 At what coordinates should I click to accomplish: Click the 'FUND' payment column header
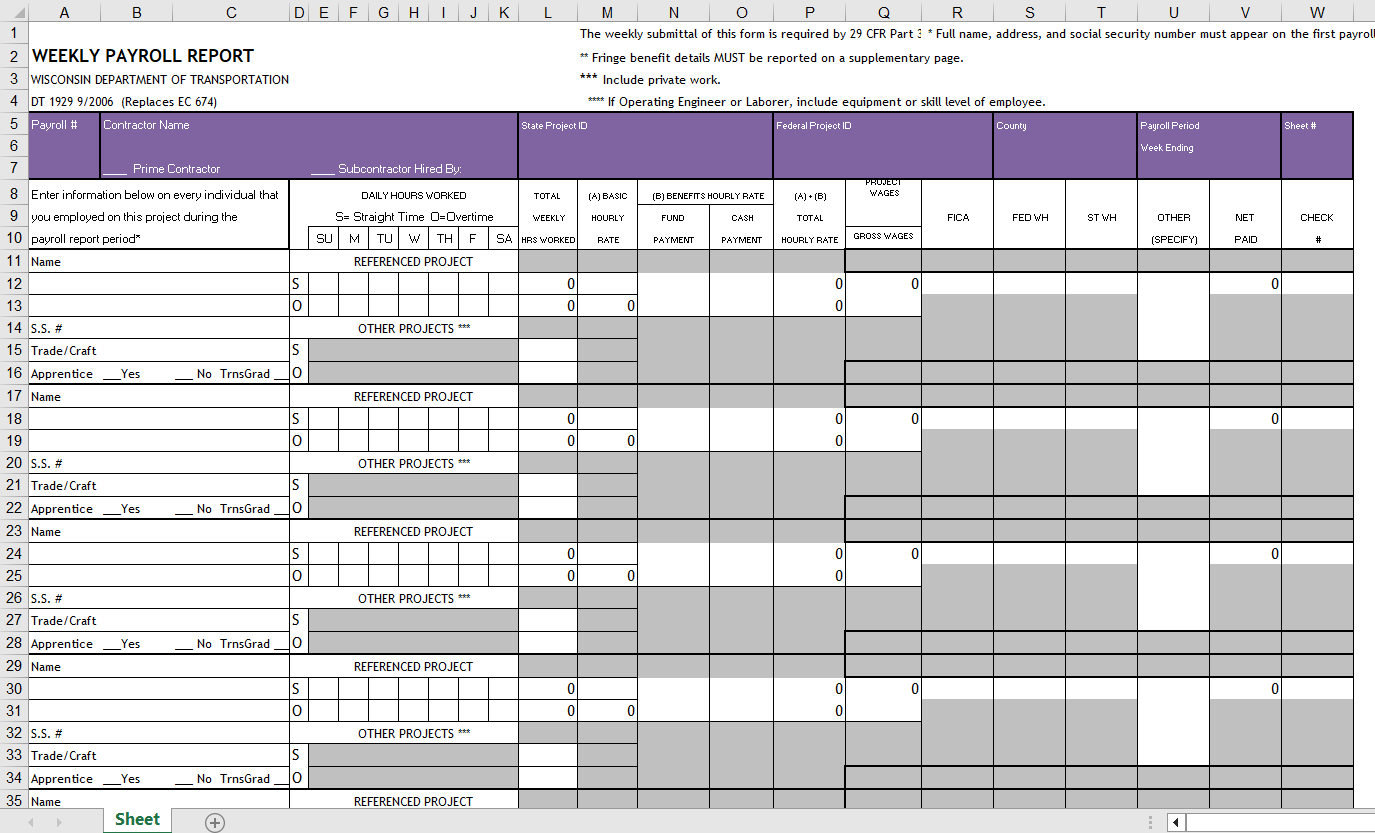[673, 217]
